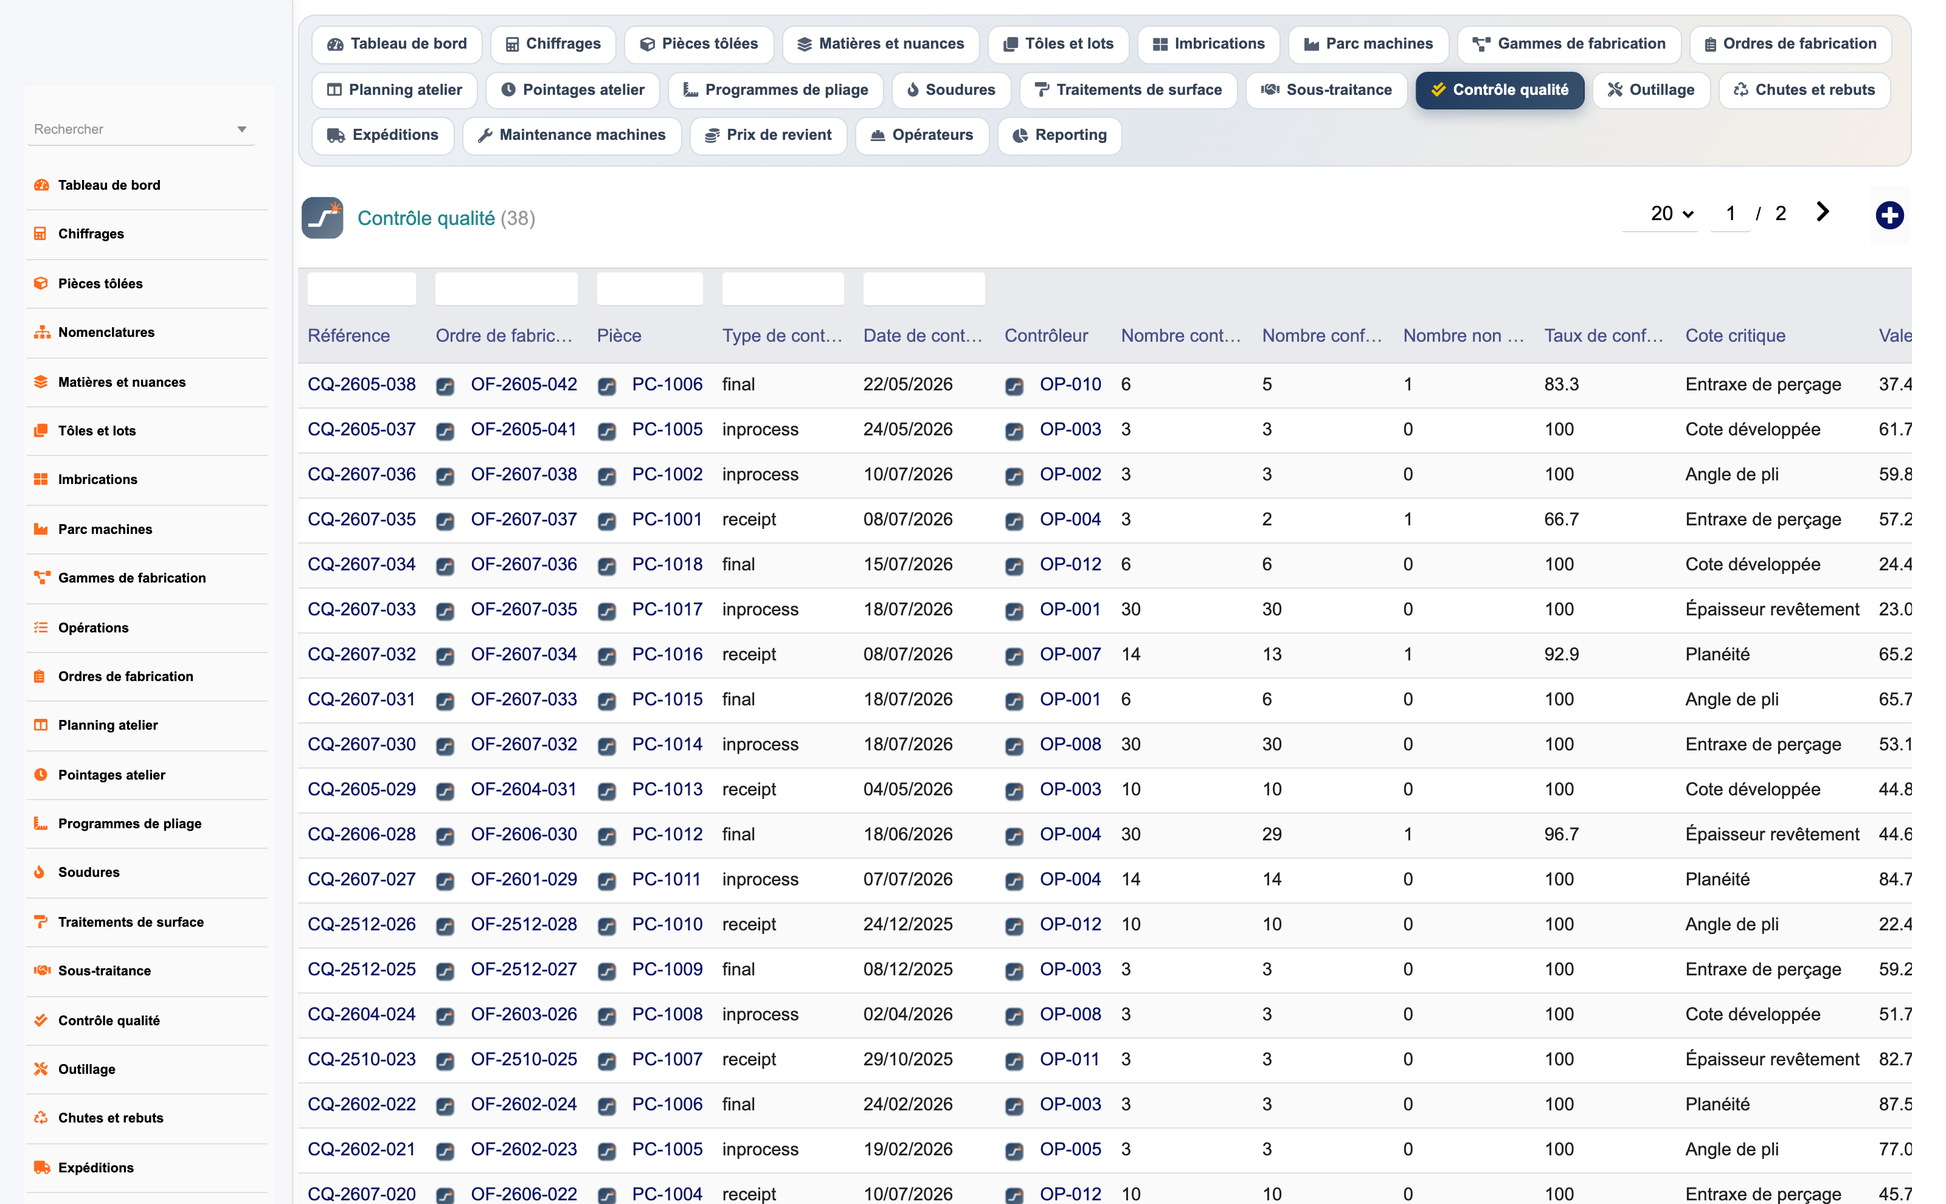Viewport: 1946px width, 1204px height.
Task: Open record CQ-2510-023
Action: (362, 1060)
